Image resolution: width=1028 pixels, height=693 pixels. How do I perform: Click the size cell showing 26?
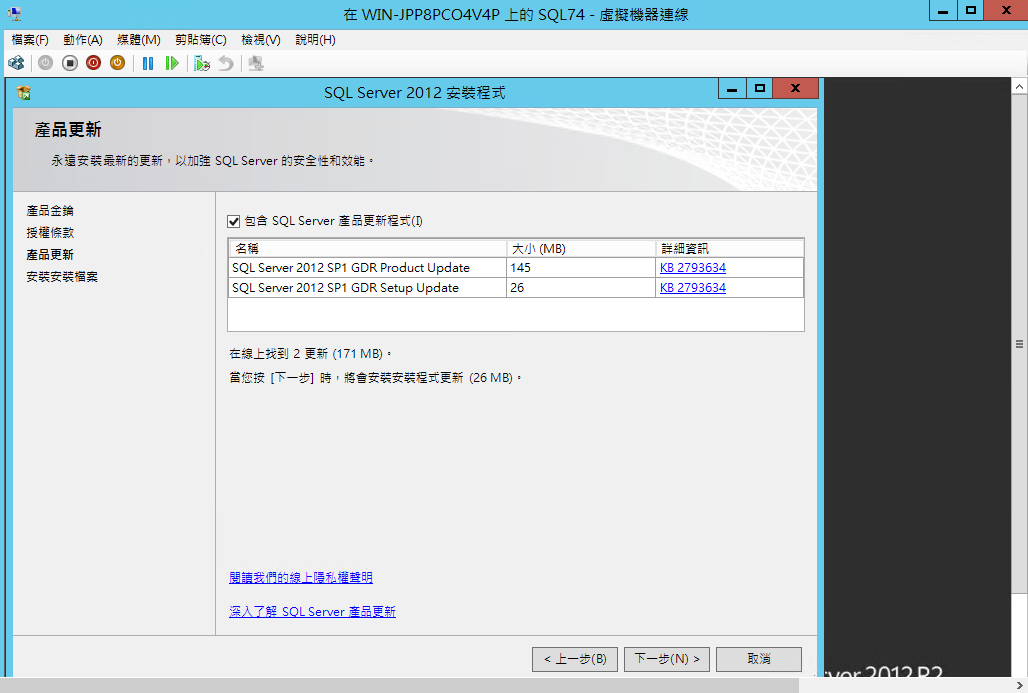(x=581, y=287)
